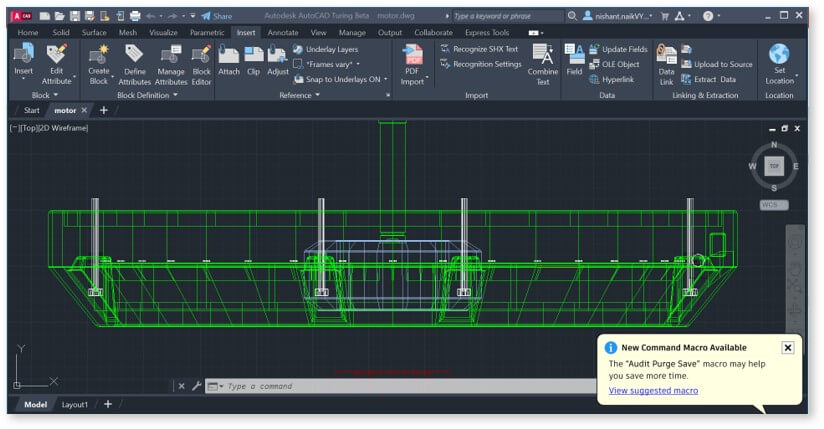Screen dimensions: 824x429
Task: Select the Clip tool in Reference panel
Action: [253, 54]
